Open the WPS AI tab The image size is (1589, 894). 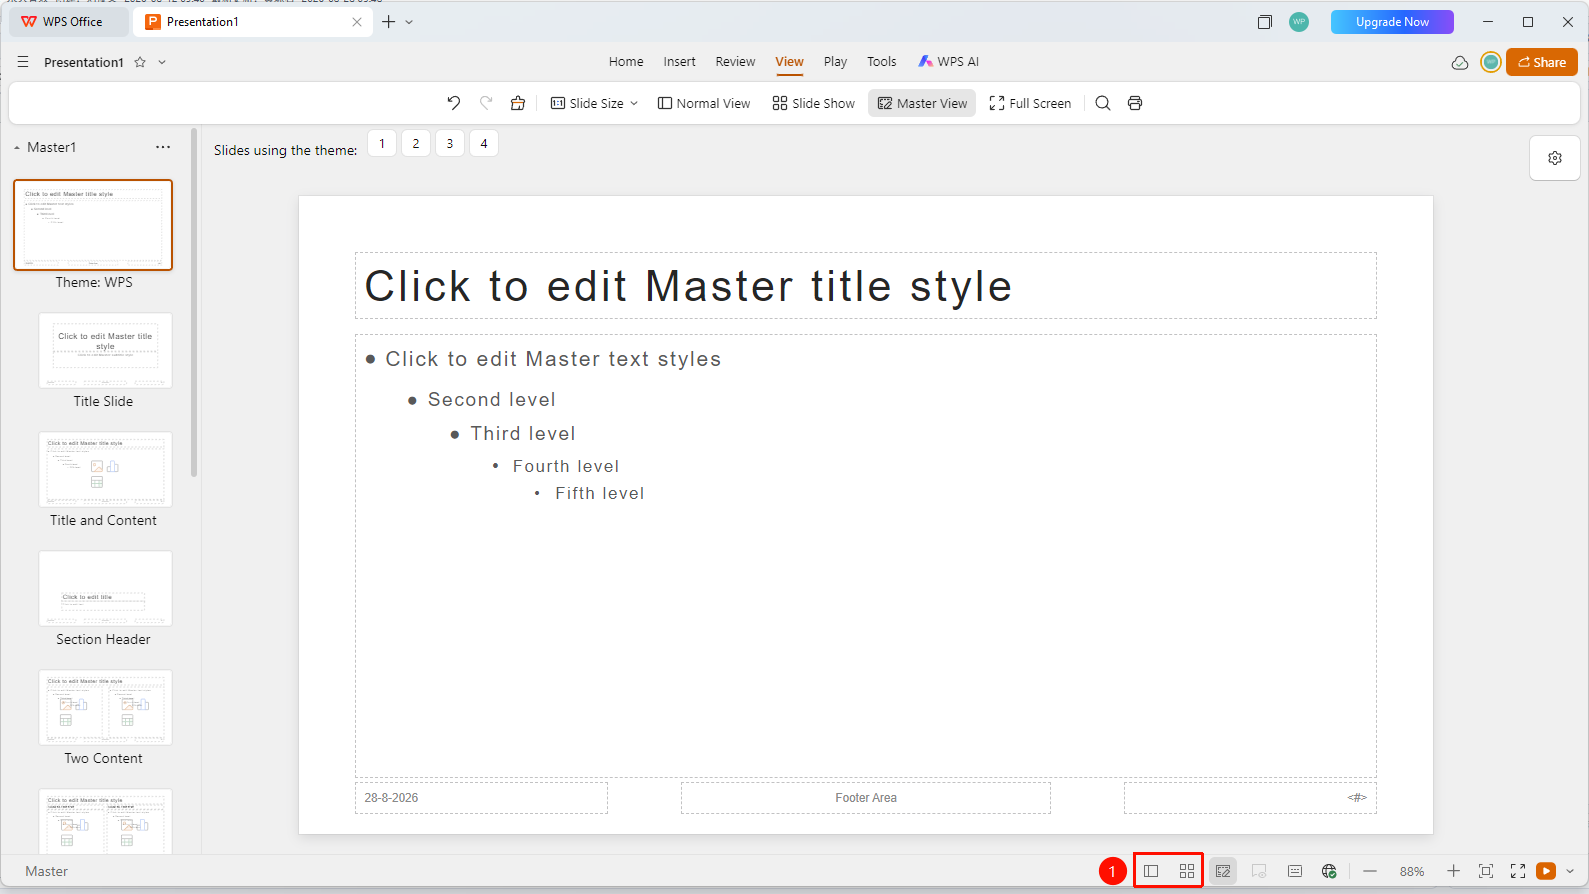click(x=949, y=62)
